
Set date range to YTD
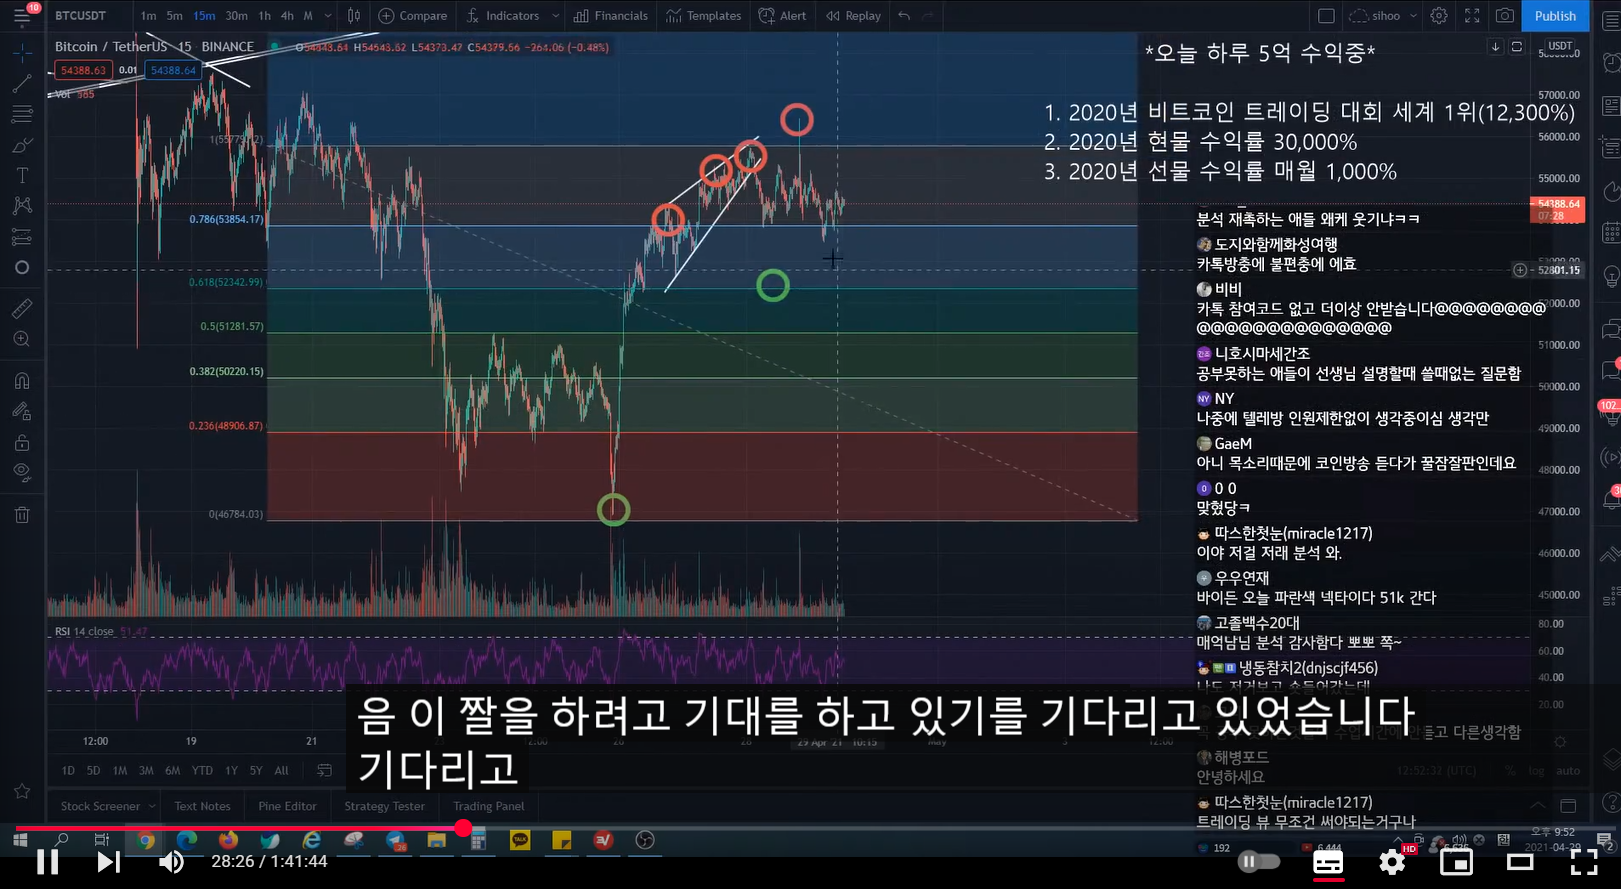(x=202, y=771)
